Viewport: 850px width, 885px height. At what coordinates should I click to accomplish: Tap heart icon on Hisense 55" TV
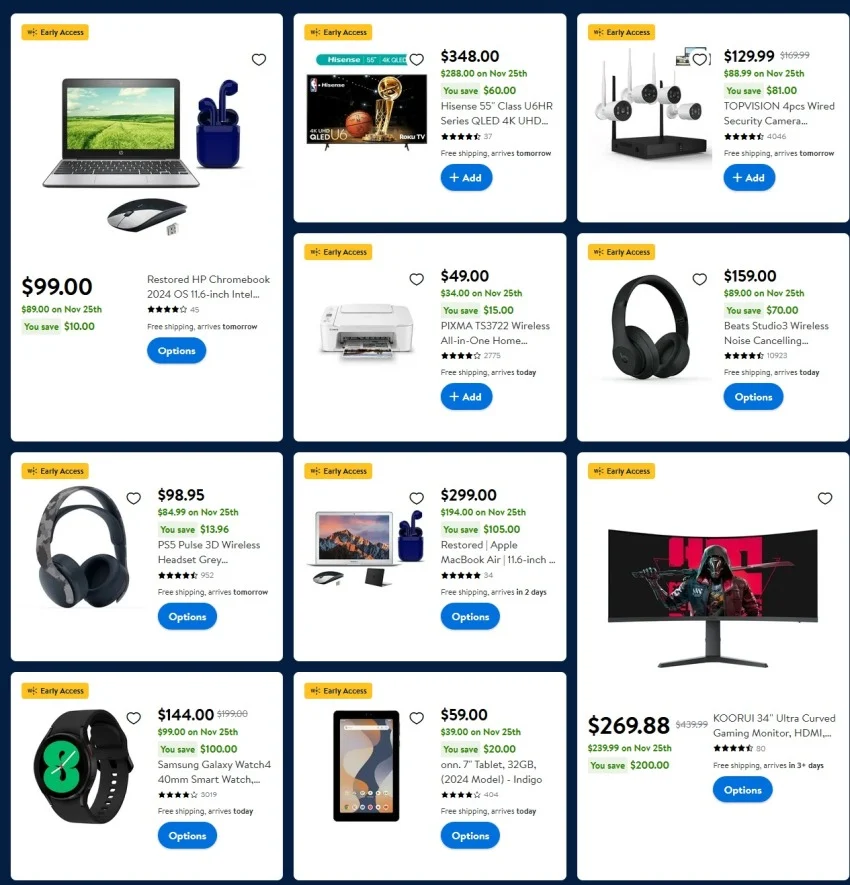click(x=417, y=59)
